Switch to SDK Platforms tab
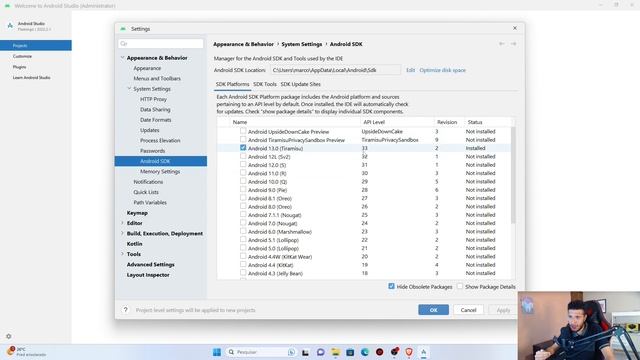This screenshot has width=640, height=360. click(232, 84)
